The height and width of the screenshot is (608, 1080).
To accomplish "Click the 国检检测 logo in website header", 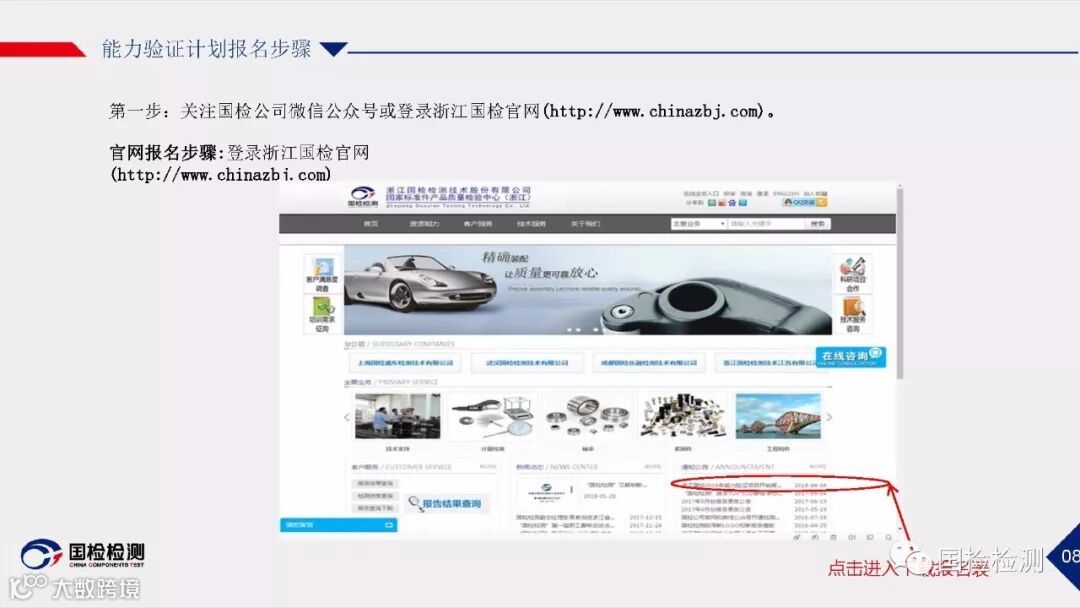I will [363, 196].
